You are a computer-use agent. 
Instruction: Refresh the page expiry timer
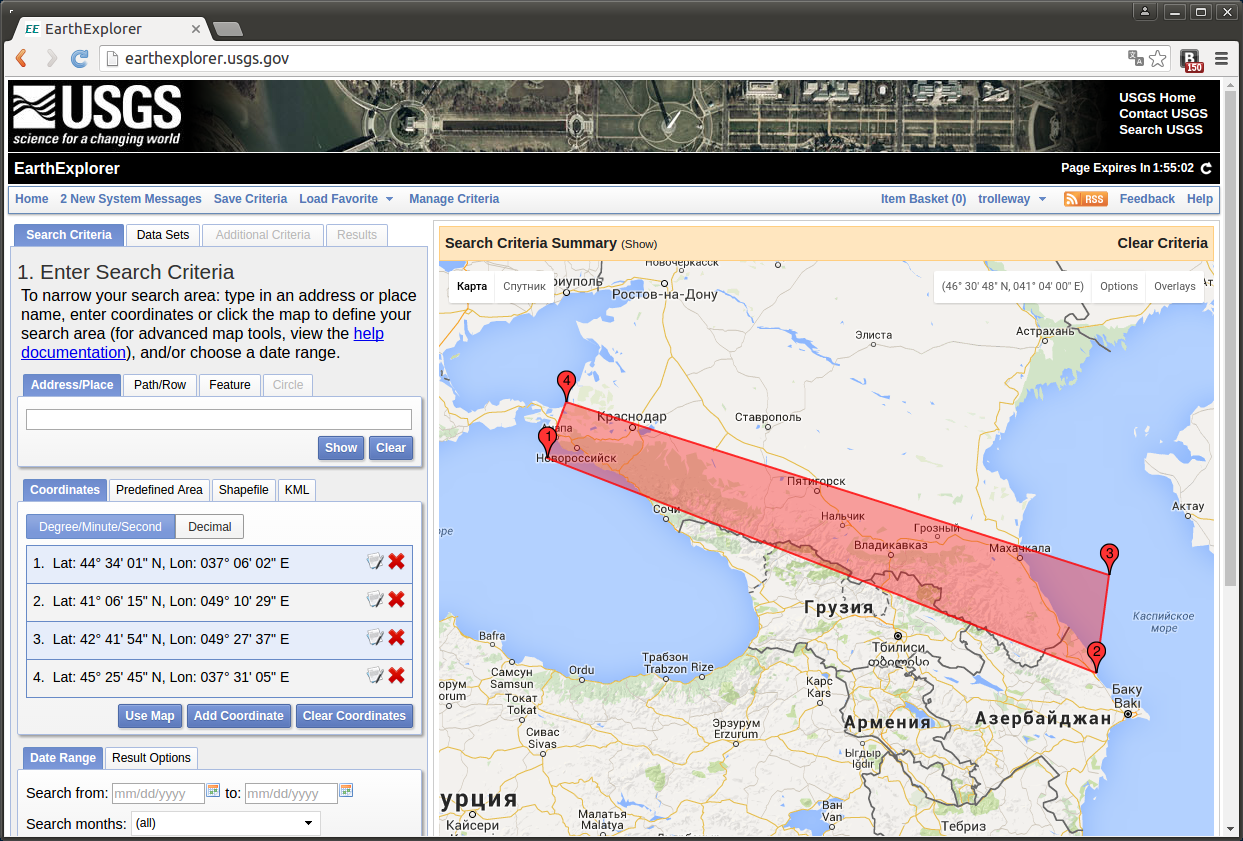click(x=1206, y=168)
